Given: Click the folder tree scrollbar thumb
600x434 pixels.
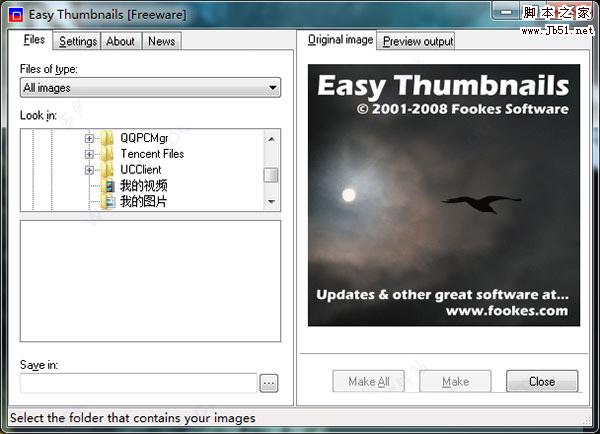Looking at the screenshot, I should [271, 175].
